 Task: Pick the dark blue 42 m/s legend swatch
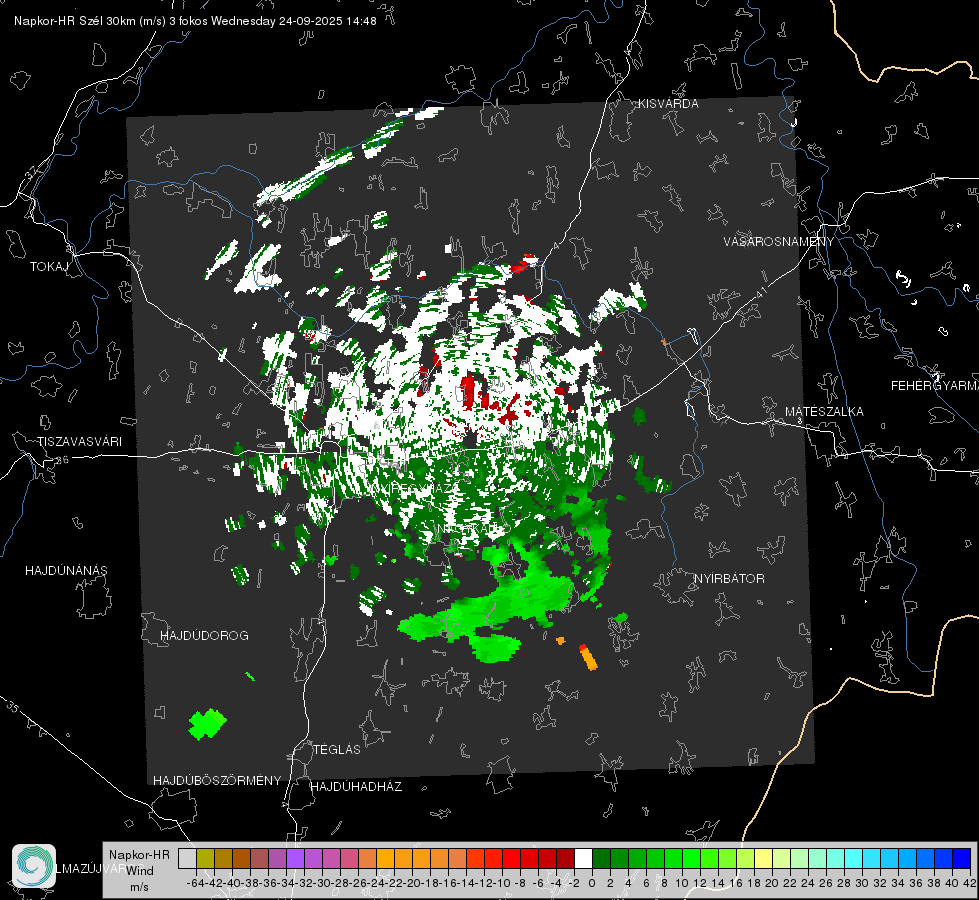(x=962, y=858)
